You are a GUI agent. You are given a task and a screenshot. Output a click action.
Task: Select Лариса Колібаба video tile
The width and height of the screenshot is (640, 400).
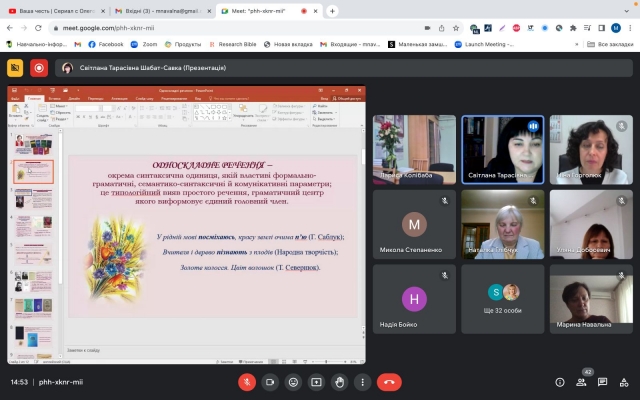(x=414, y=149)
